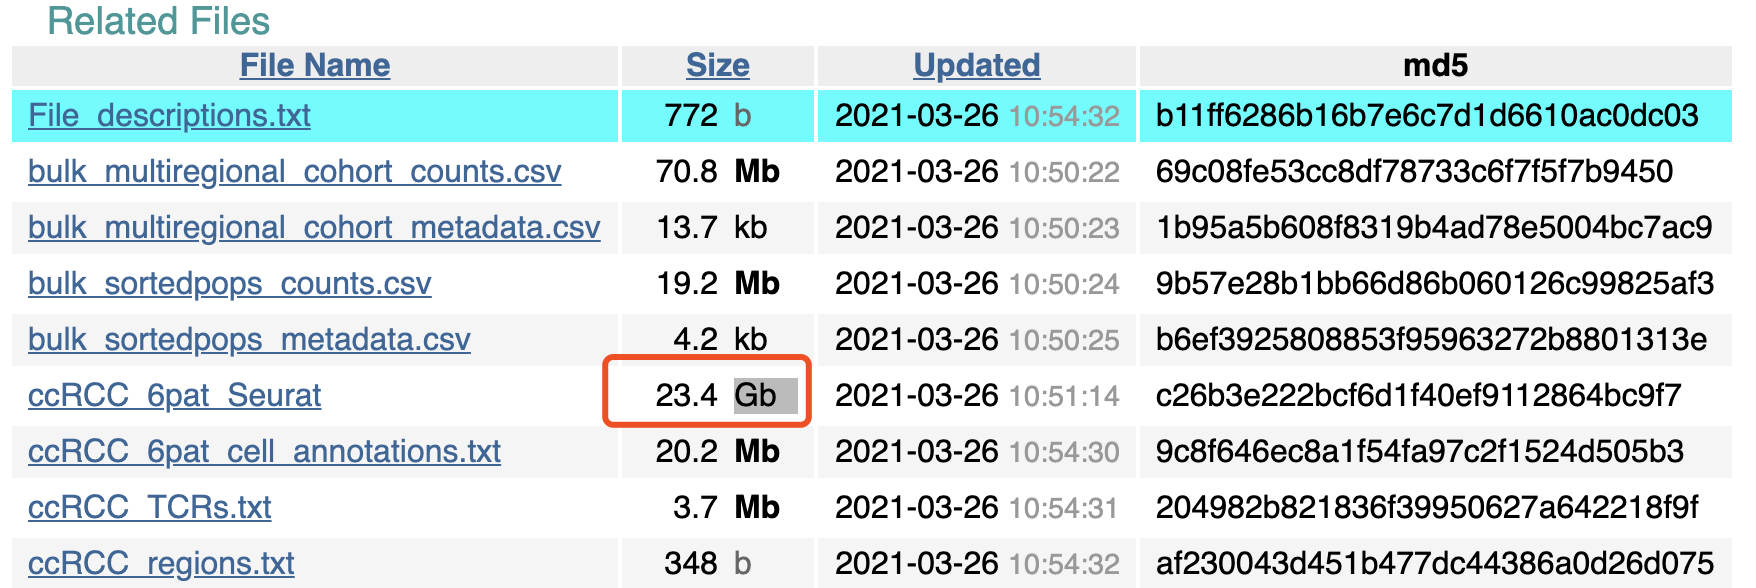Click the 348 b size cell
The height and width of the screenshot is (588, 1756).
point(708,564)
